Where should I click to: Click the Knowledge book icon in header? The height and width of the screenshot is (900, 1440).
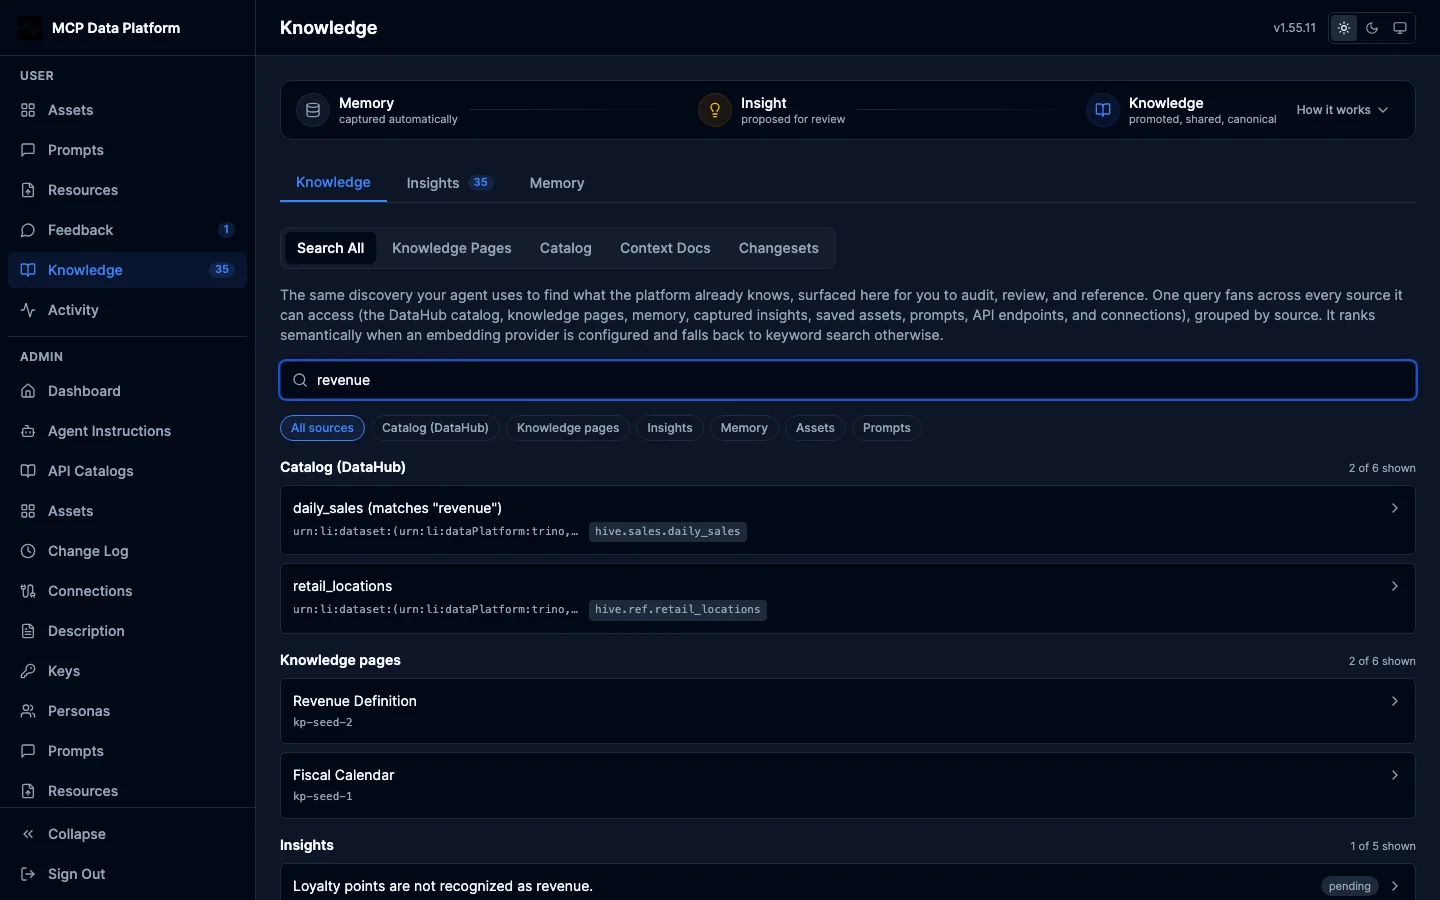coord(1103,110)
